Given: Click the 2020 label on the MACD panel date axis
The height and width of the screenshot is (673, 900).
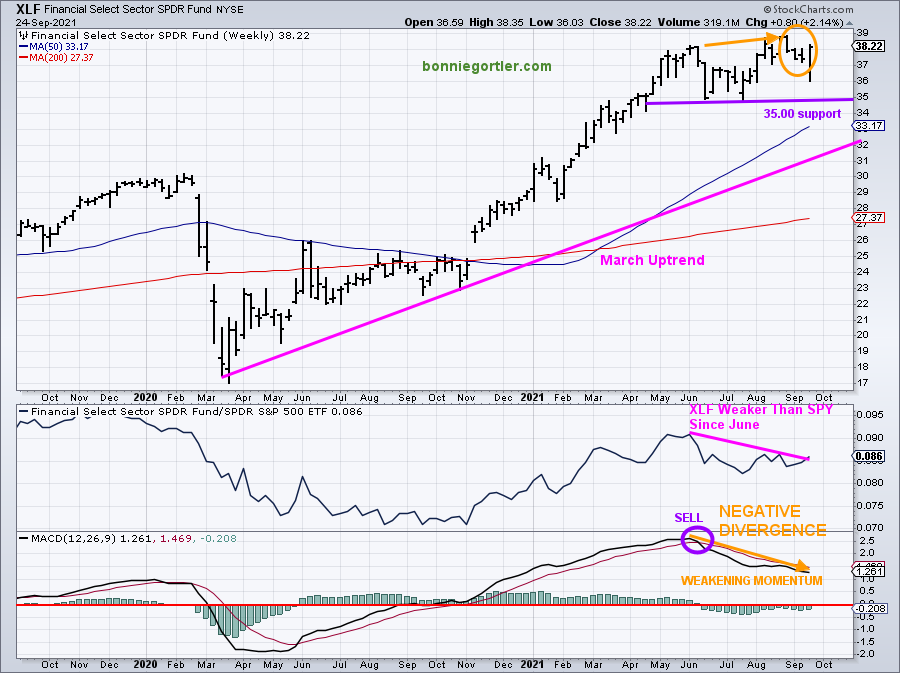Looking at the screenshot, I should 145,664.
